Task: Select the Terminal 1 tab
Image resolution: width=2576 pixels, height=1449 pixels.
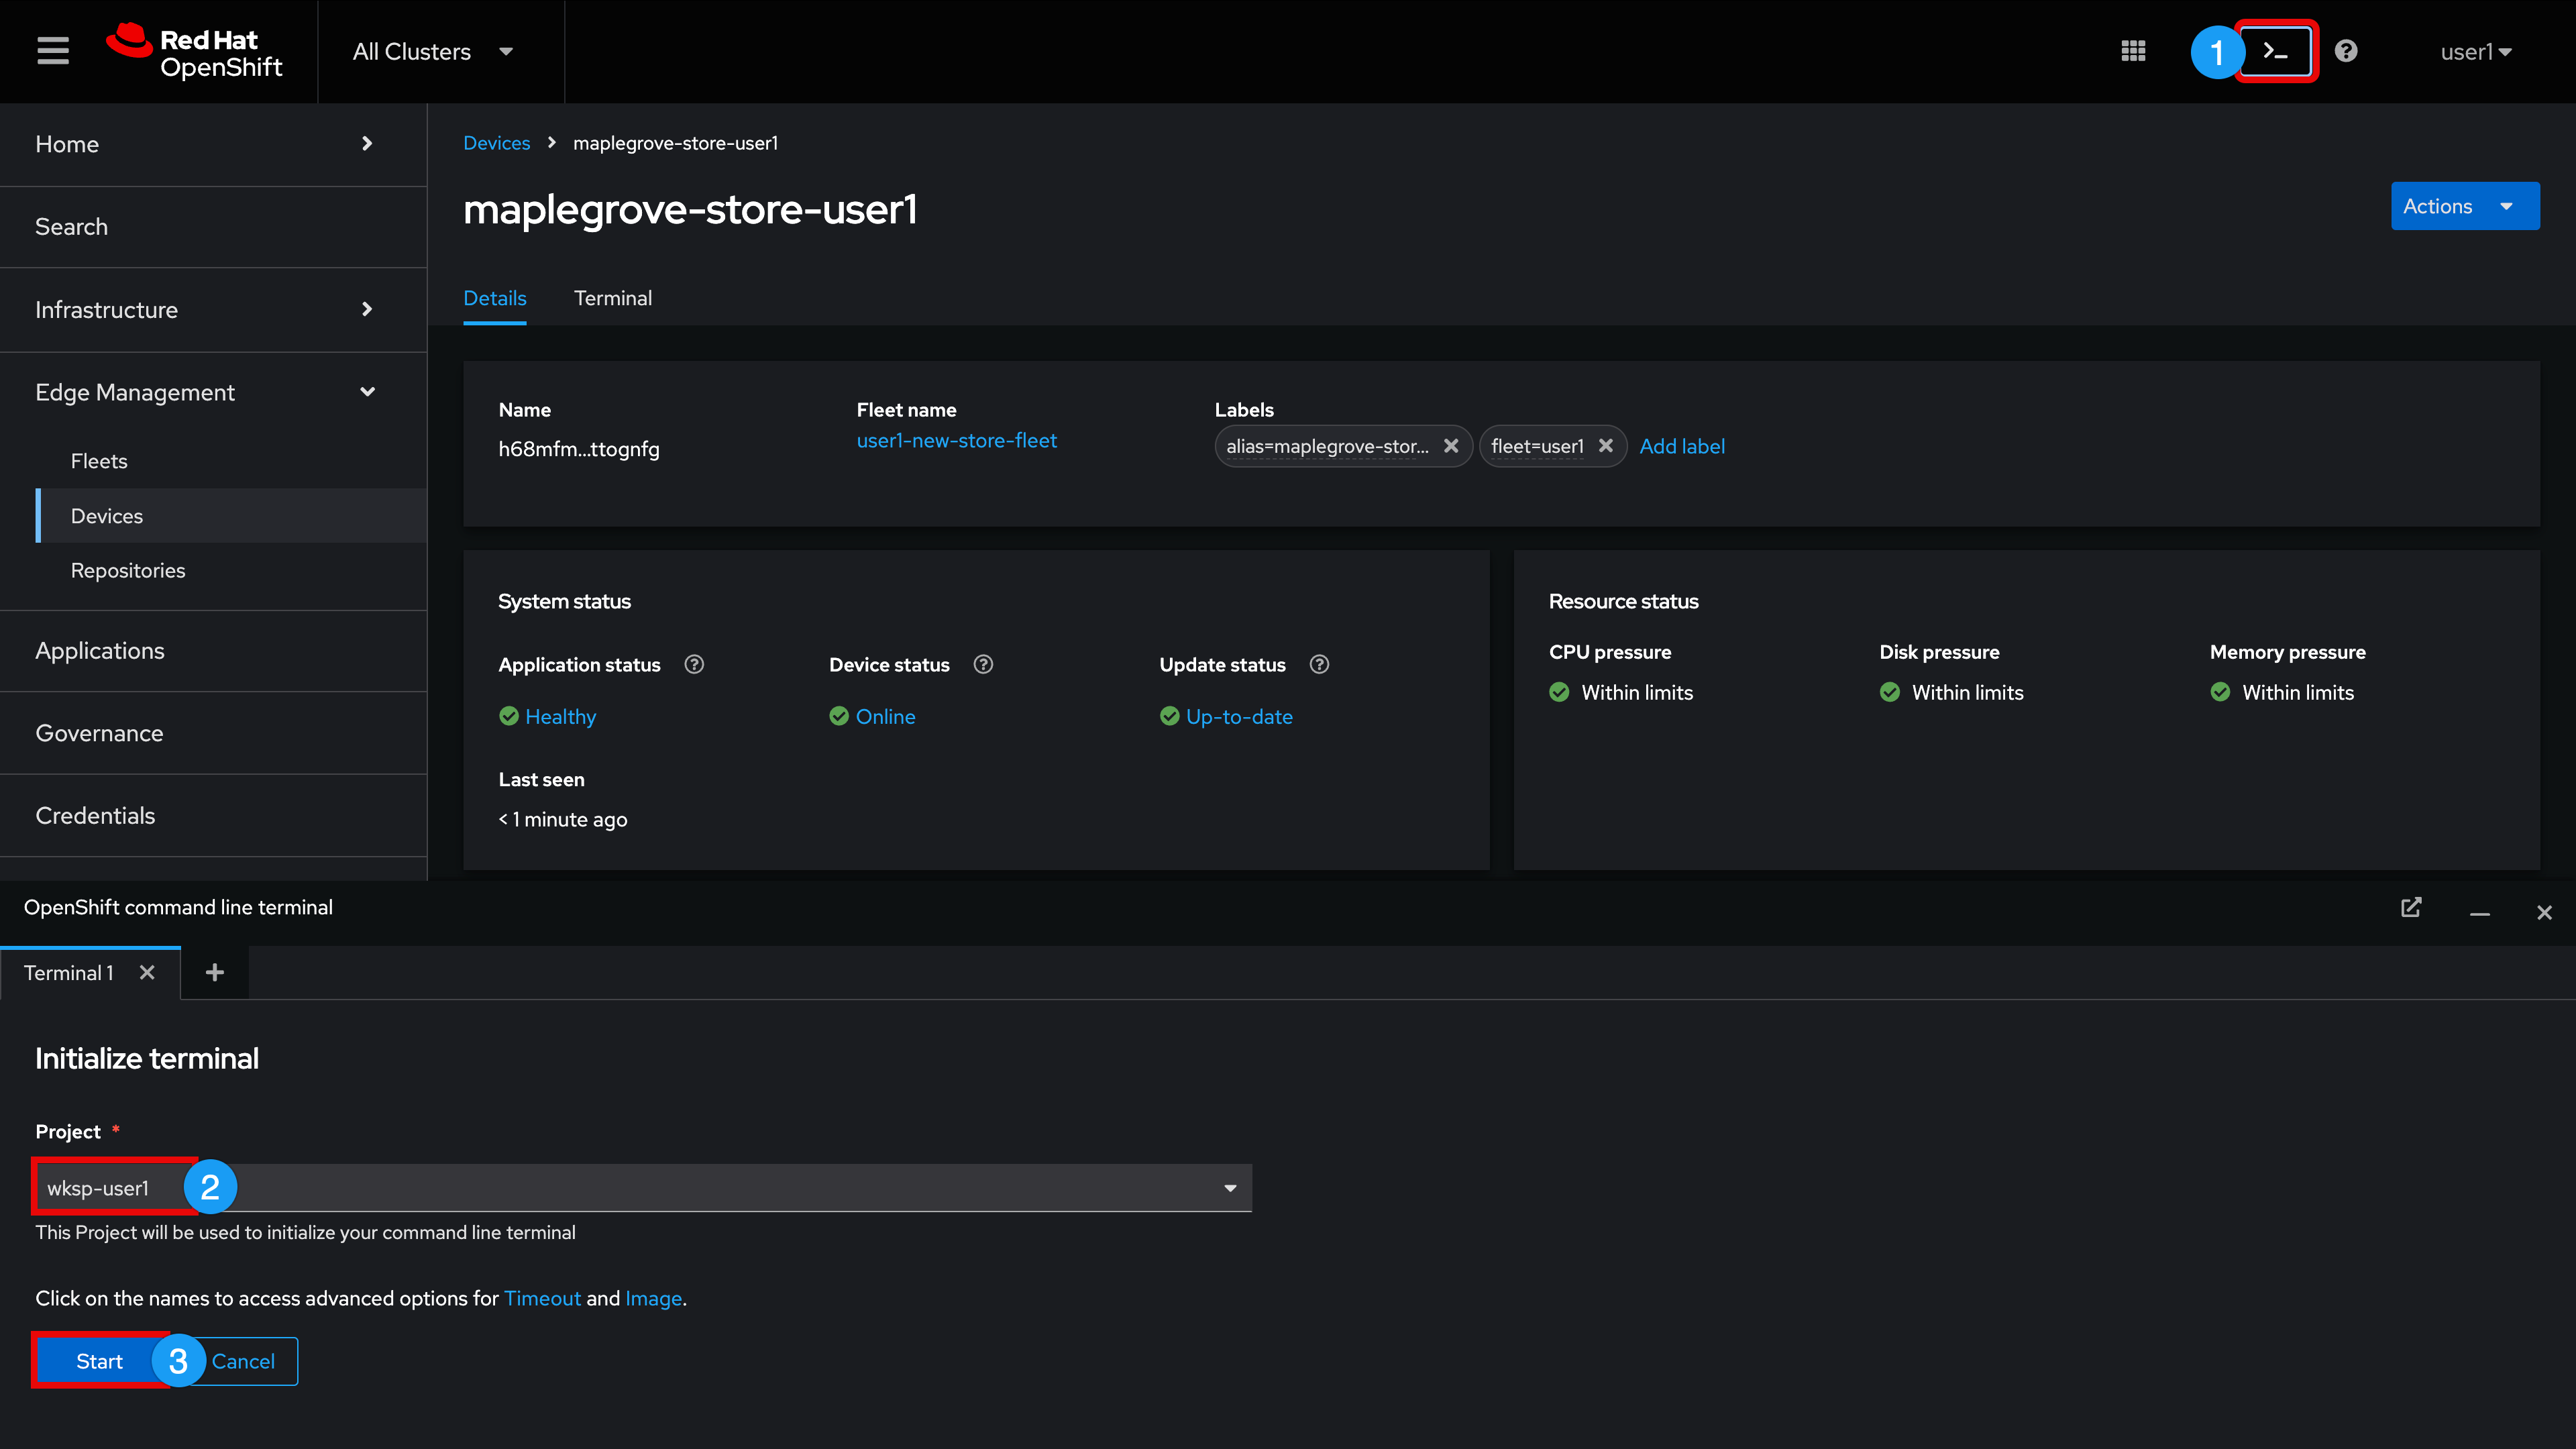Action: (x=68, y=972)
